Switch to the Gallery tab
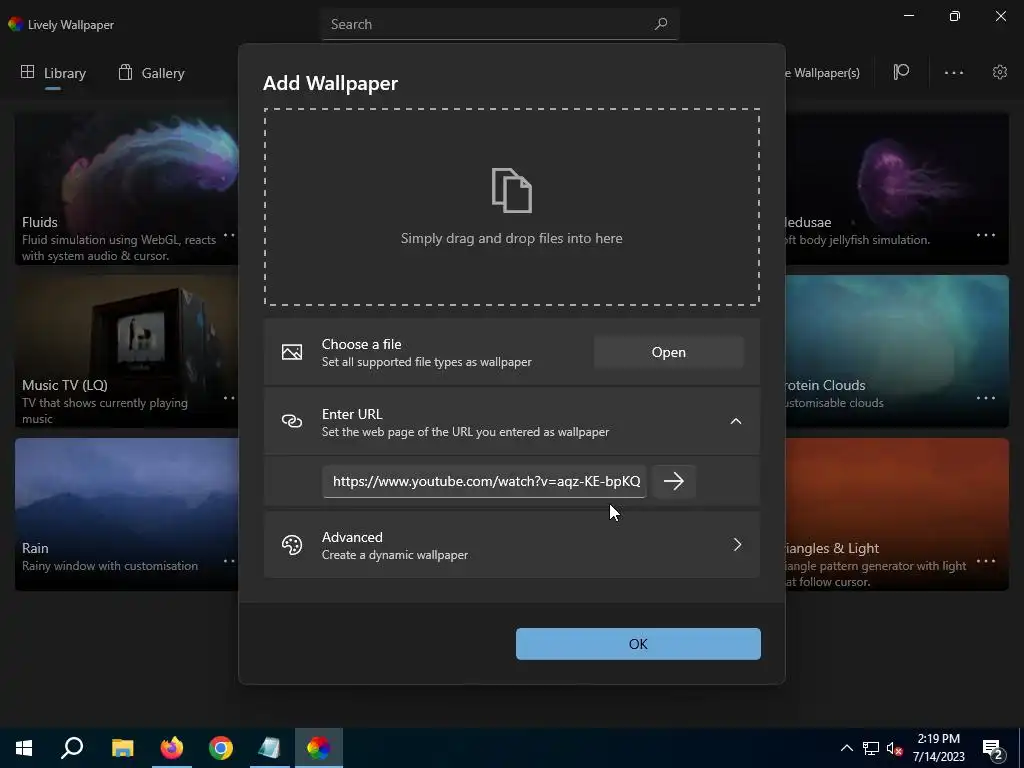 click(152, 73)
